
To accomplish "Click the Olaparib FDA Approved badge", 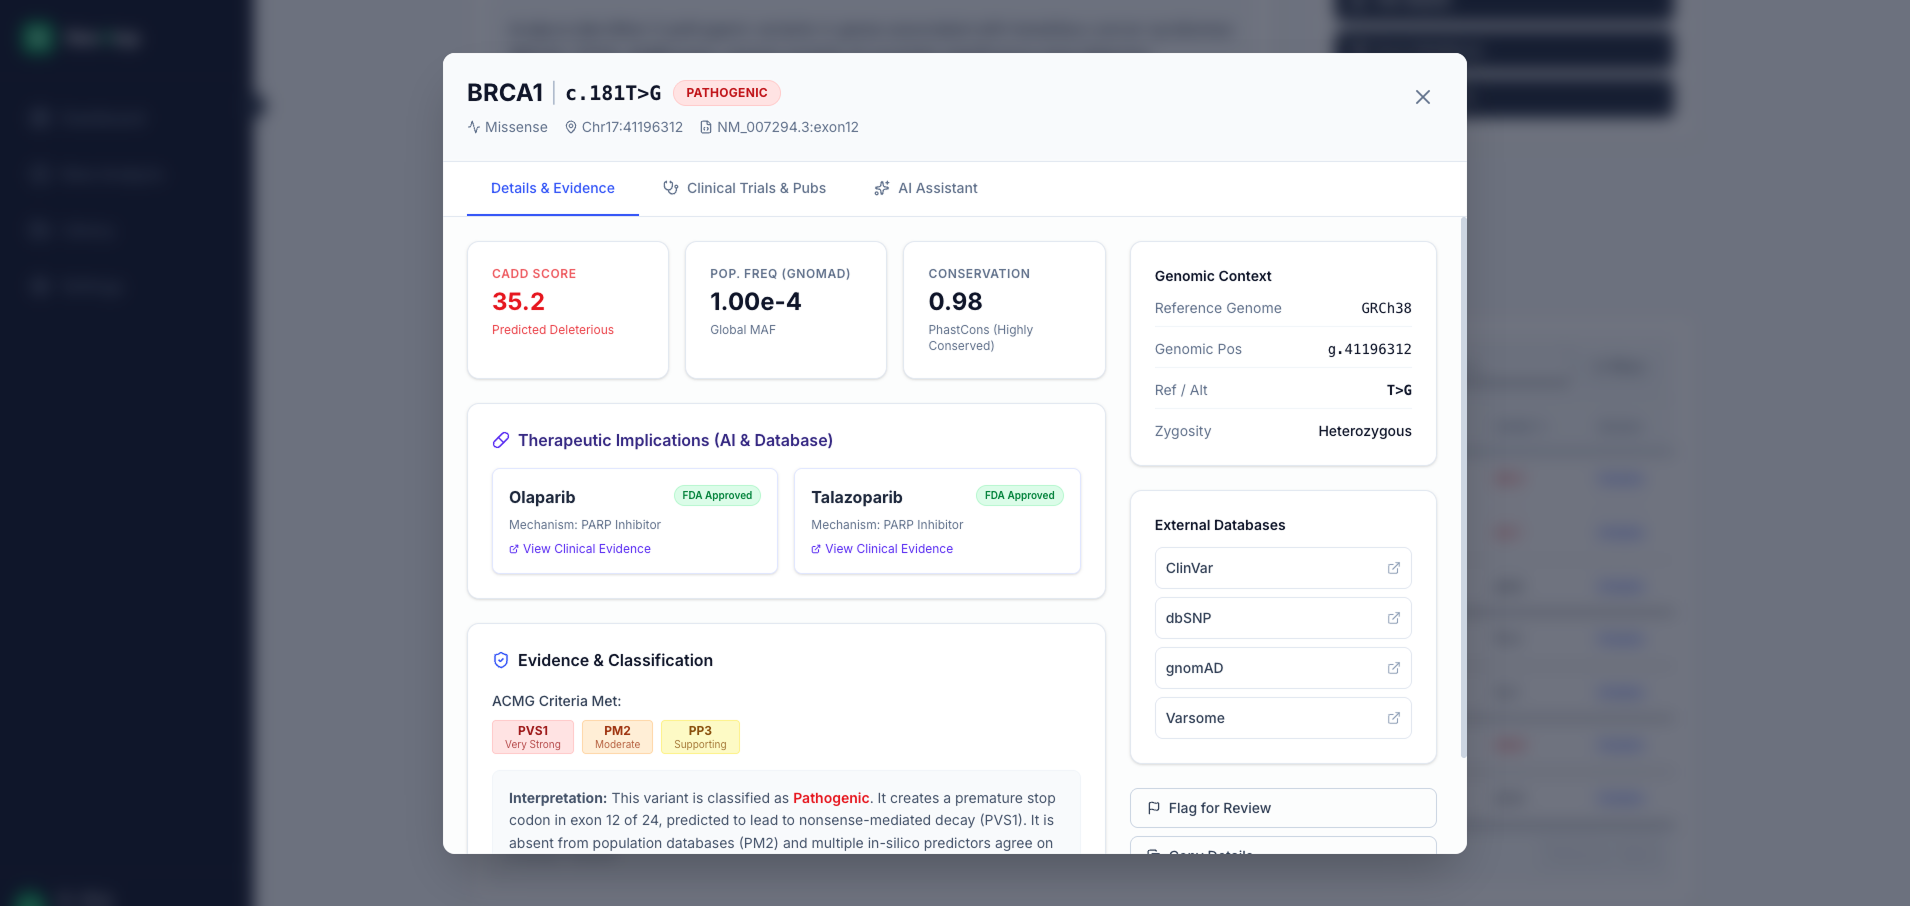I will pyautogui.click(x=717, y=496).
